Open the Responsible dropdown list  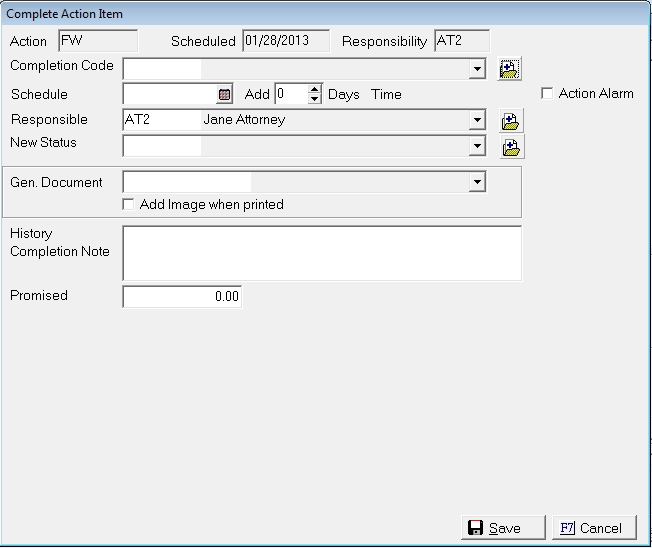point(477,121)
